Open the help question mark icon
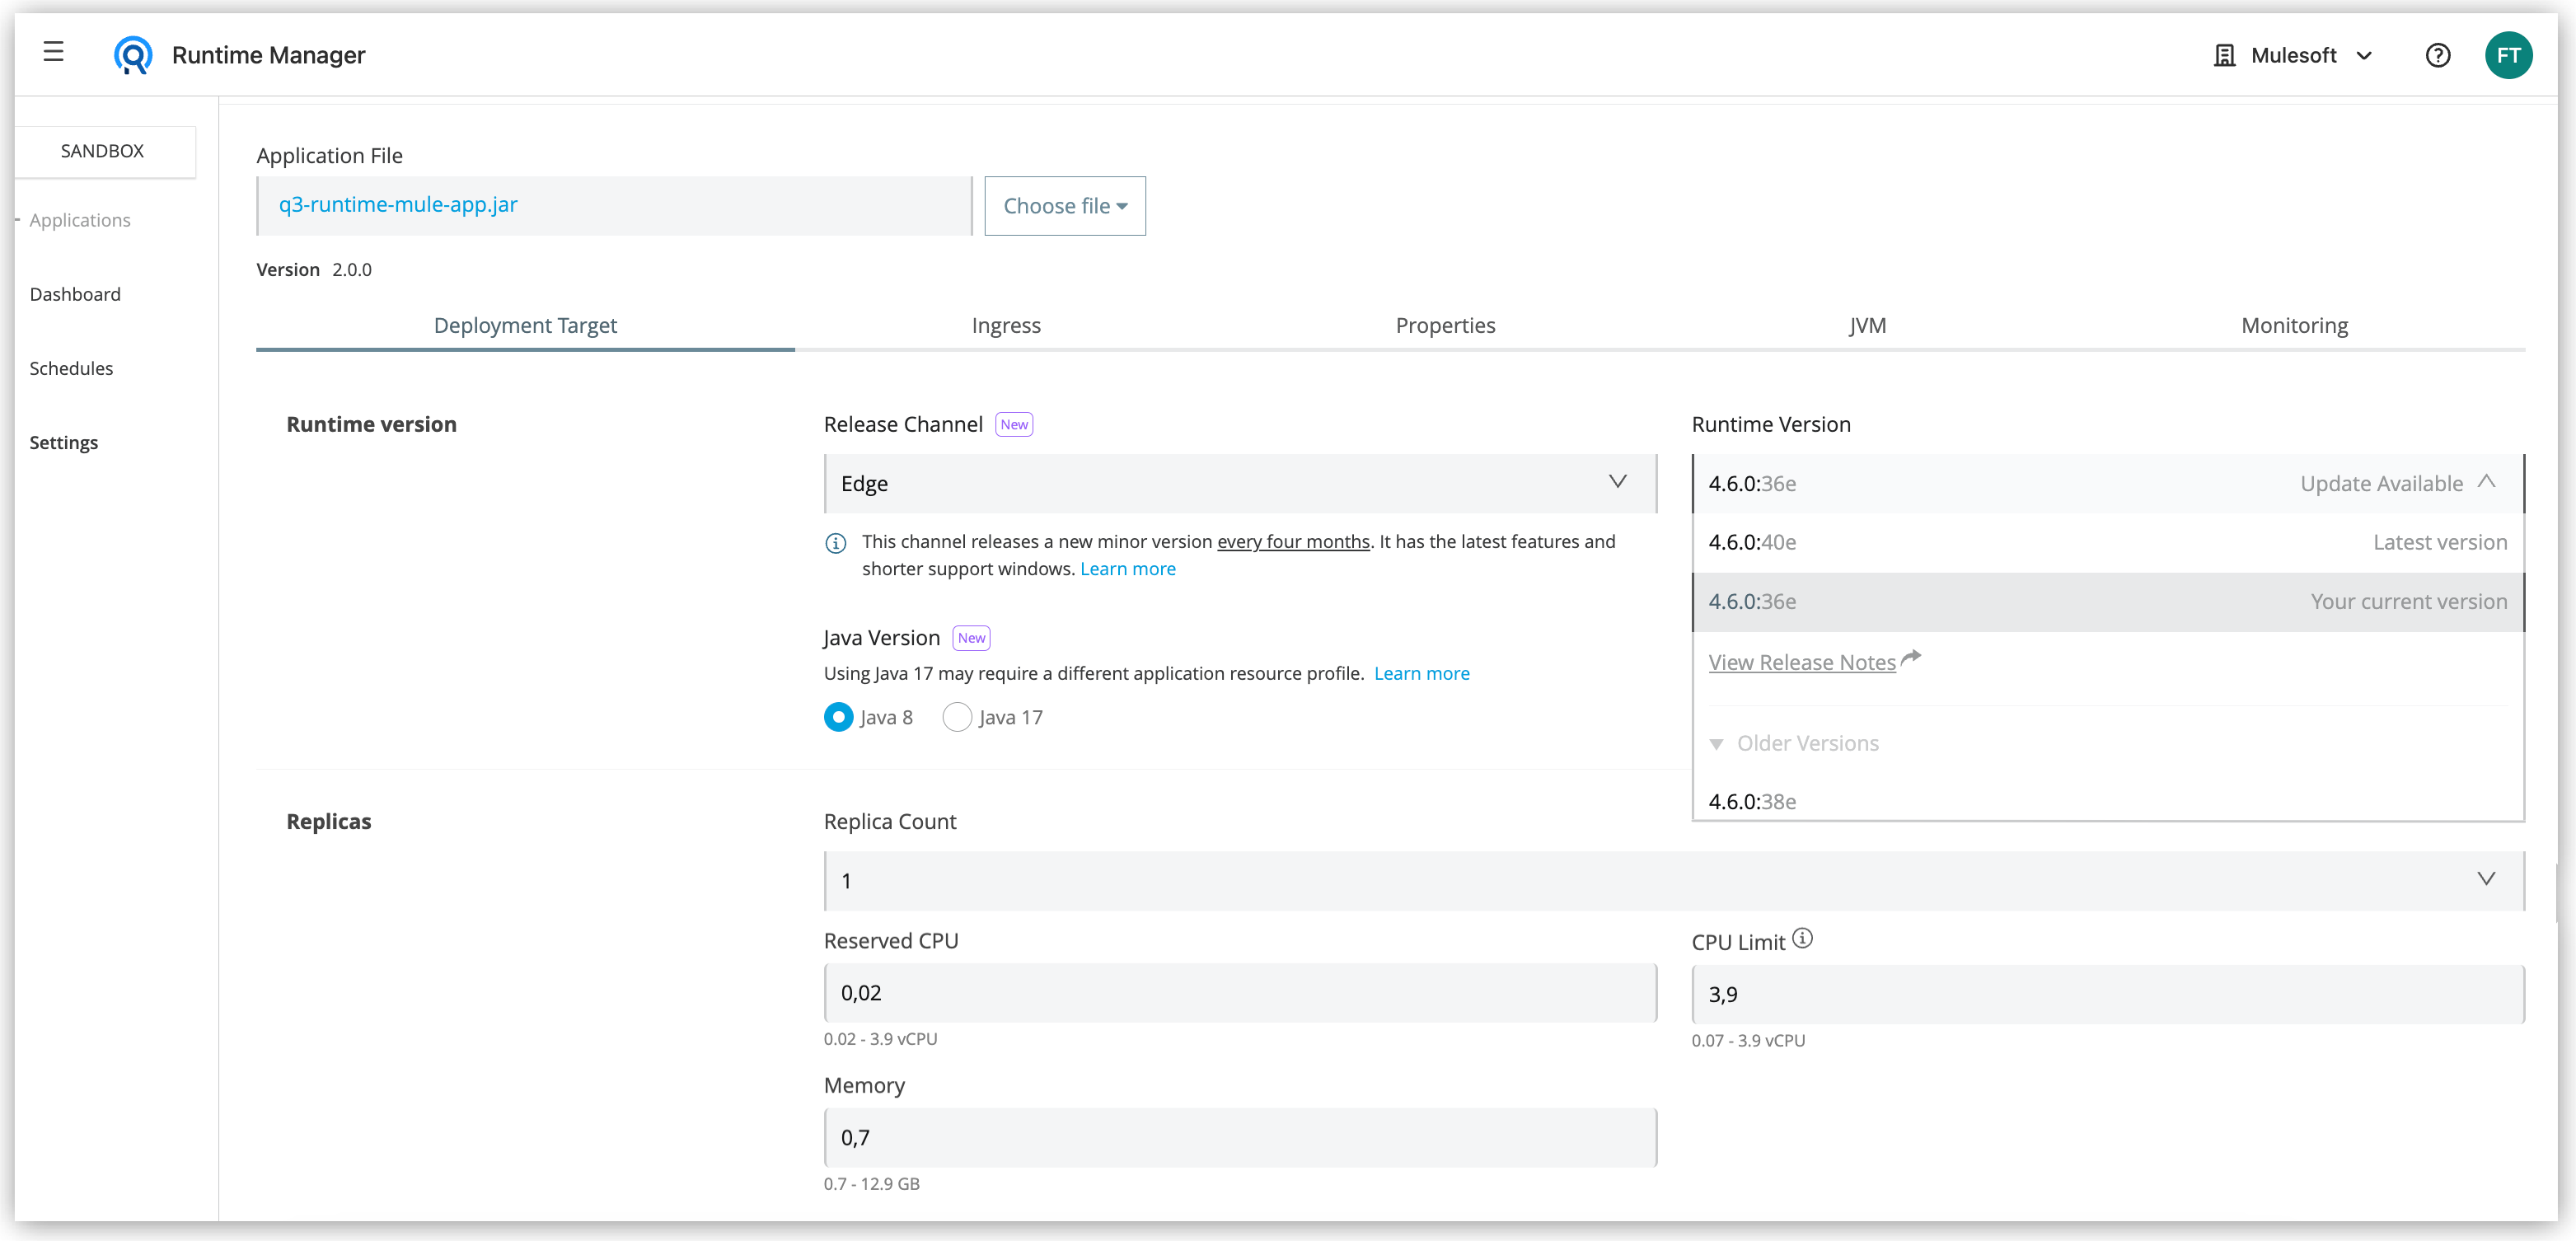 [2438, 55]
